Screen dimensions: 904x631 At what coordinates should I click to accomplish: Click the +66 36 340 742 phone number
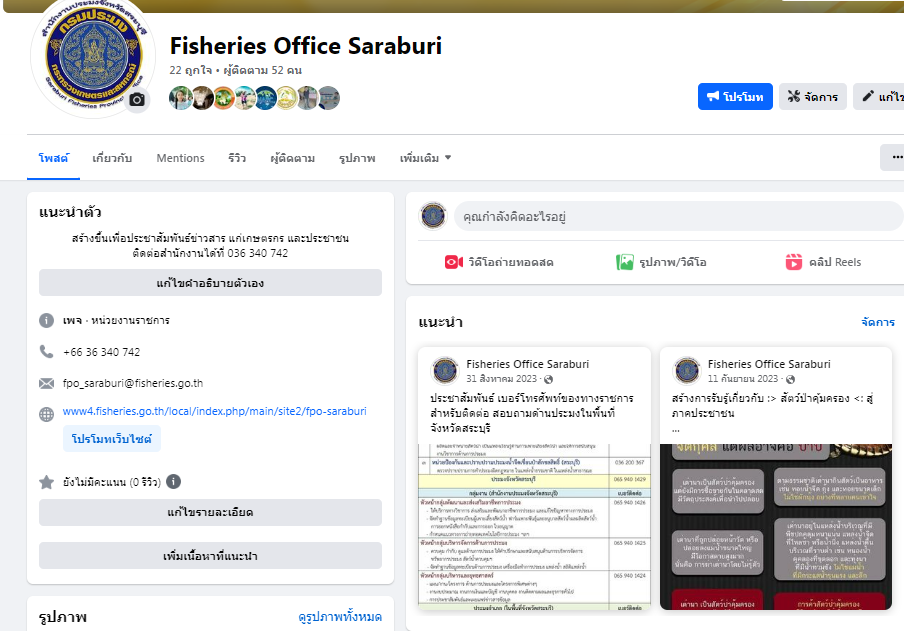tap(101, 352)
